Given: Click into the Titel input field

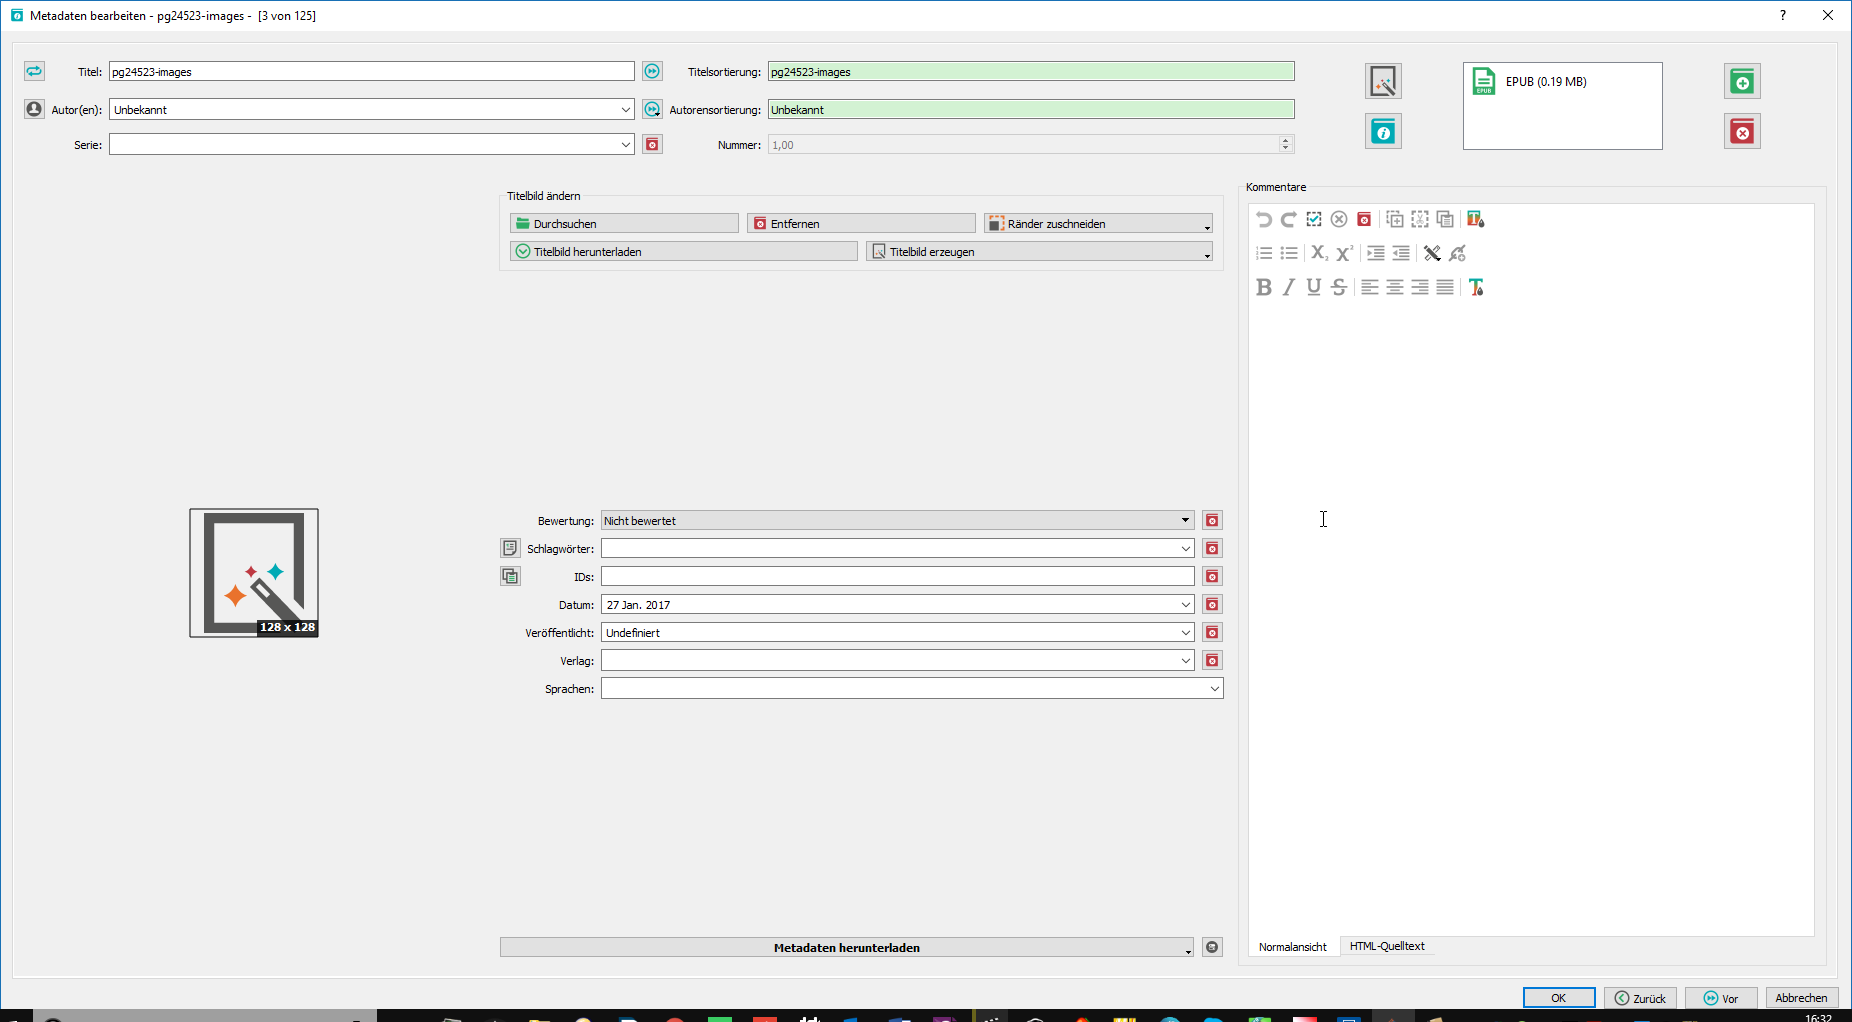Looking at the screenshot, I should coord(371,71).
